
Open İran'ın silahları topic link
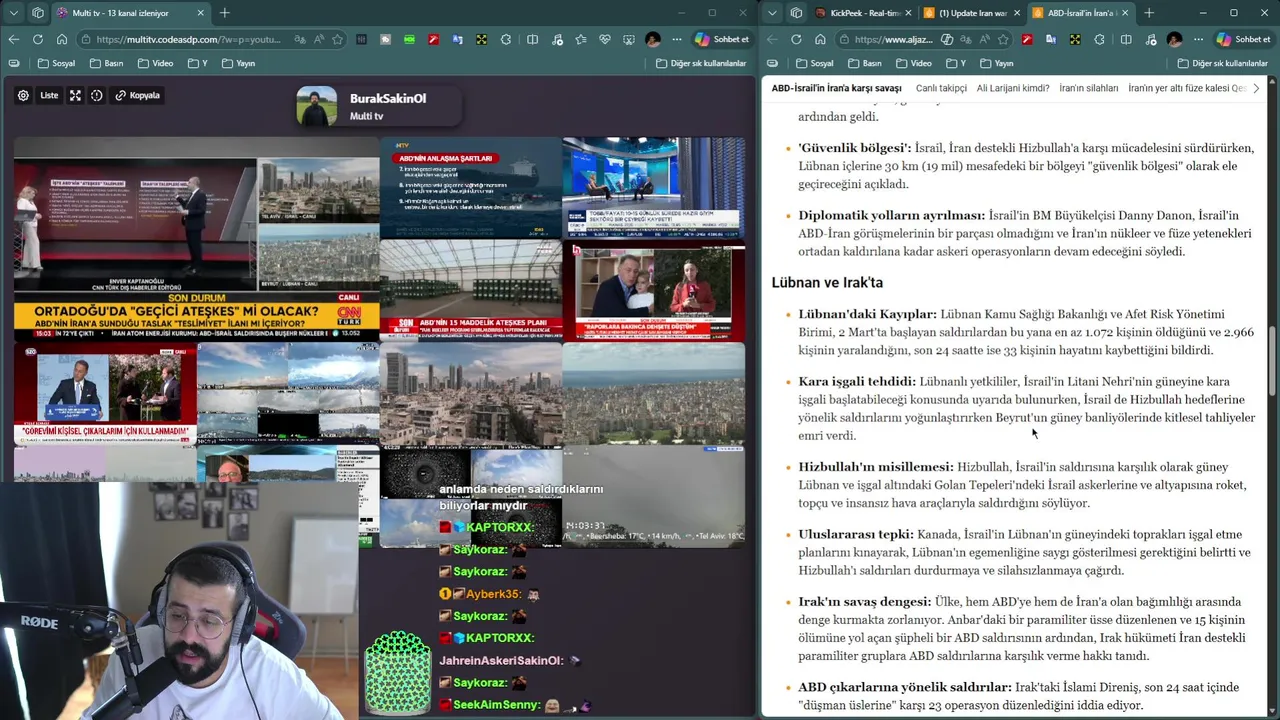(x=1089, y=88)
